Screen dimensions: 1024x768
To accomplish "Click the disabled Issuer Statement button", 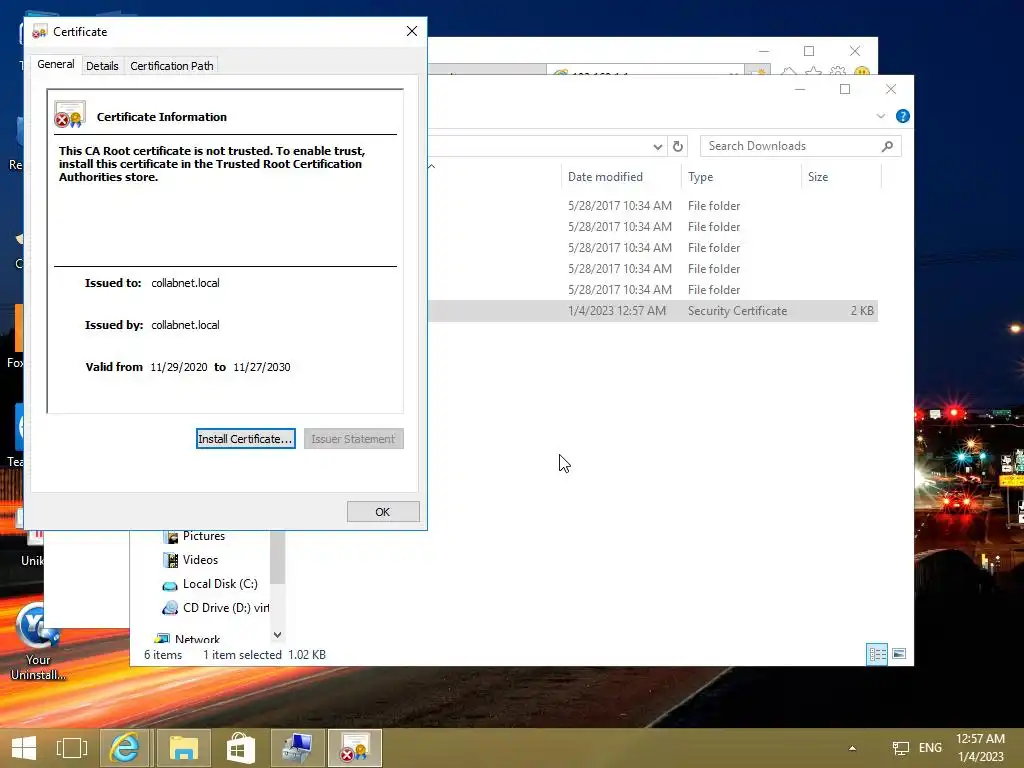I will pos(353,439).
